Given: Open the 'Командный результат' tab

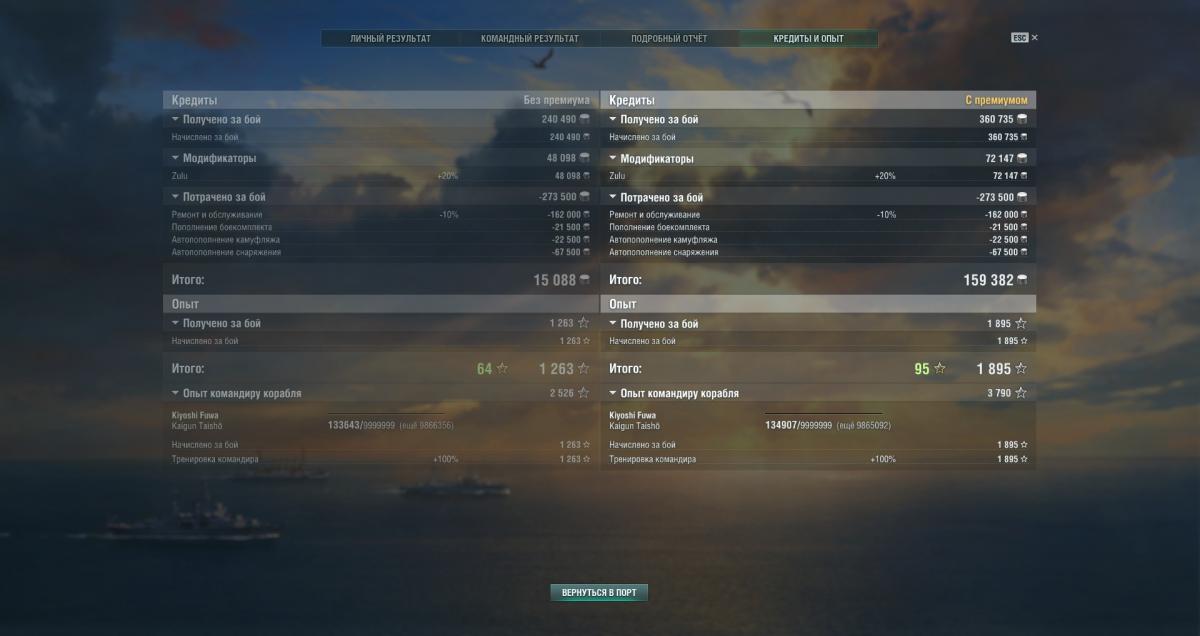Looking at the screenshot, I should 530,38.
